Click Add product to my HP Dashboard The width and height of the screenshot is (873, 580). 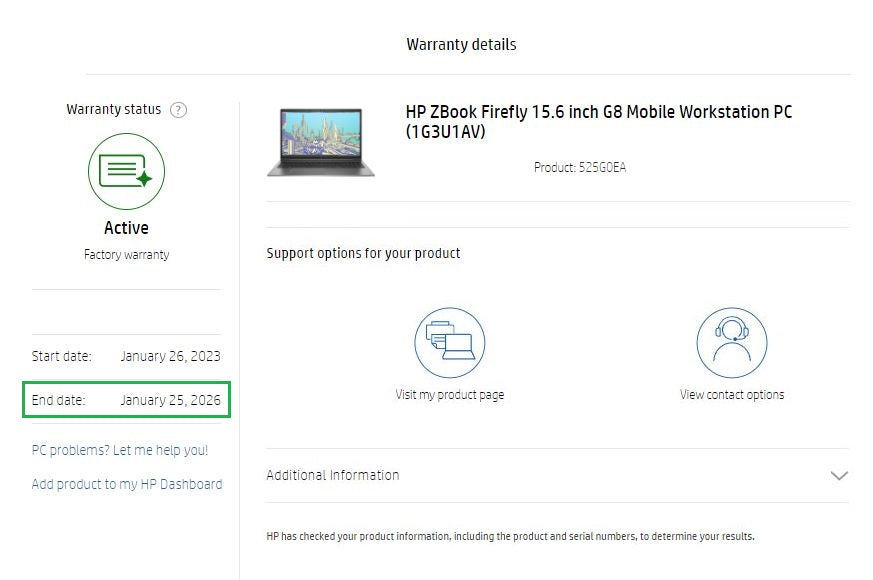[x=126, y=484]
